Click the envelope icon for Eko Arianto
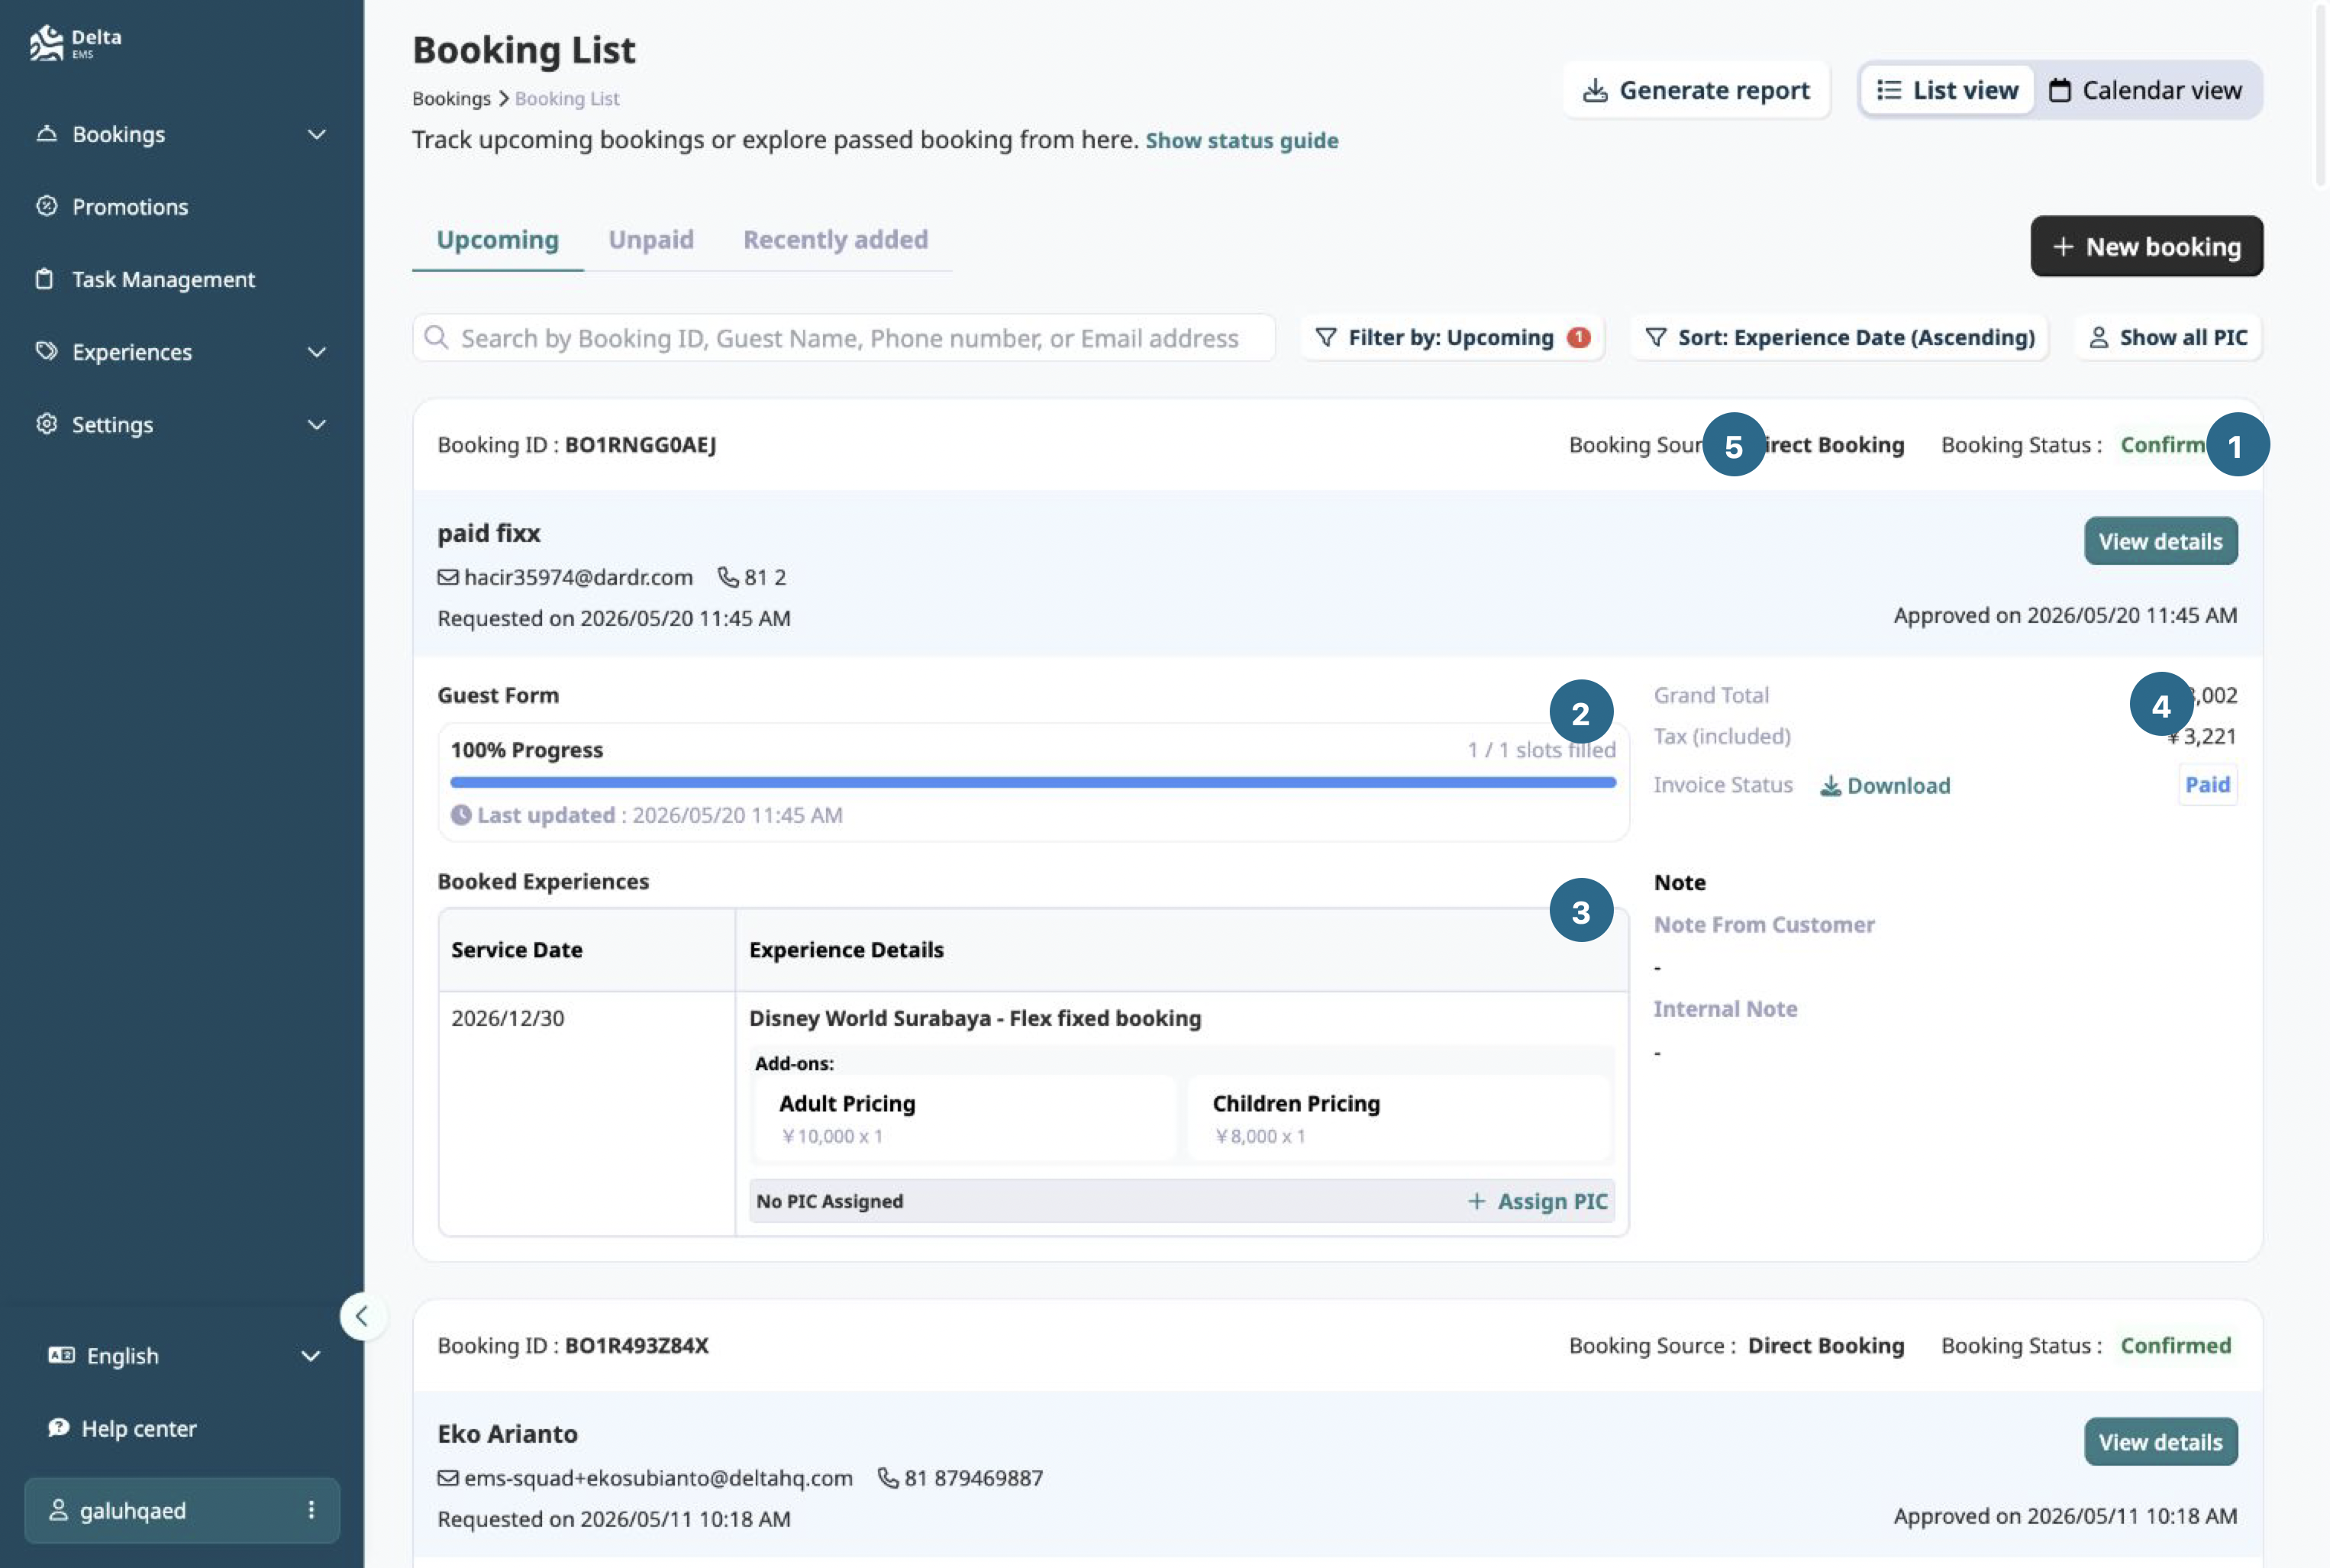2330x1568 pixels. (448, 1478)
